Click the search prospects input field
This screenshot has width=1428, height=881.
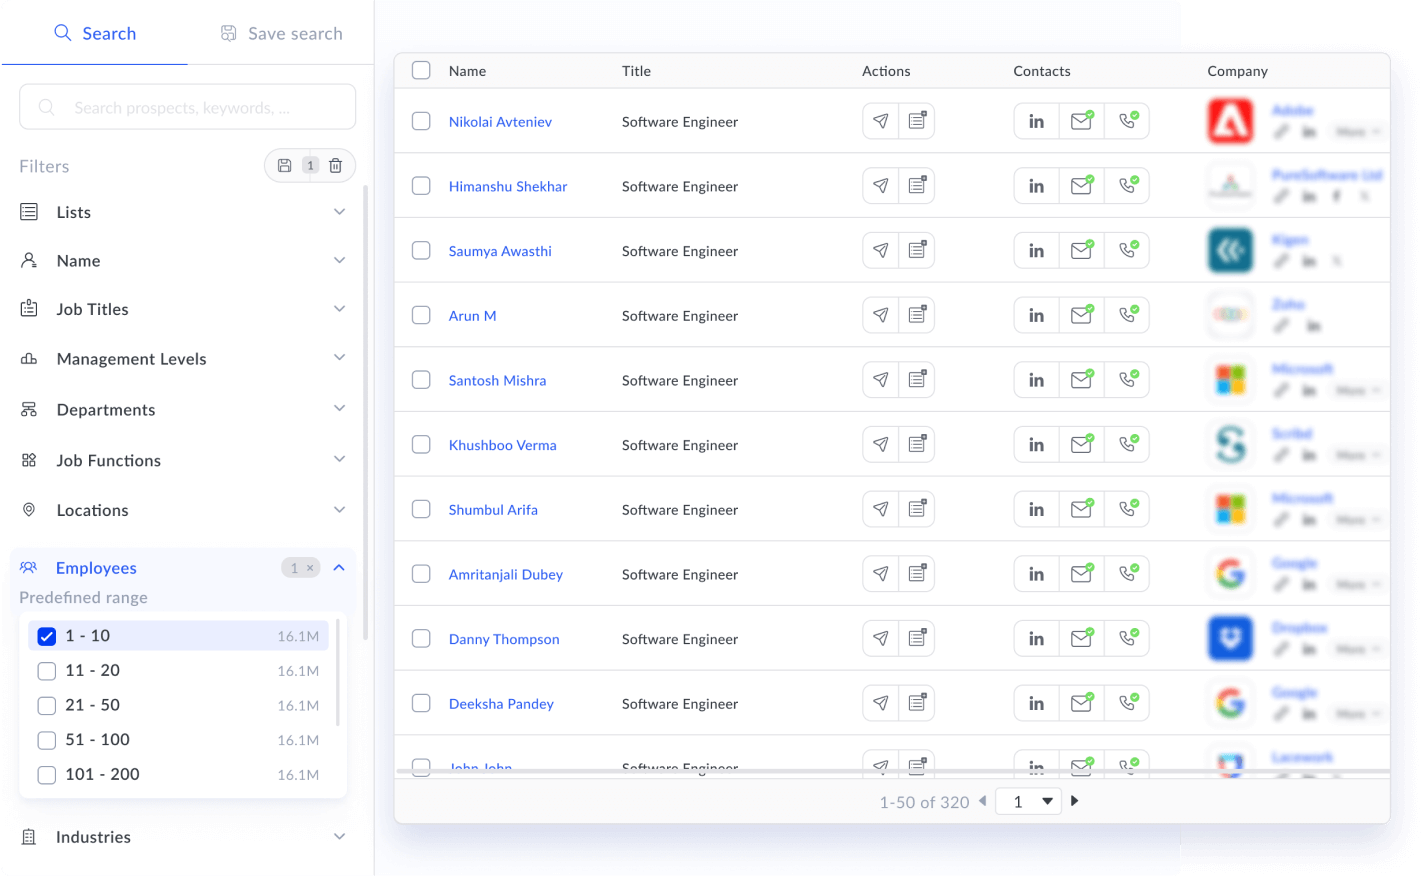point(187,107)
